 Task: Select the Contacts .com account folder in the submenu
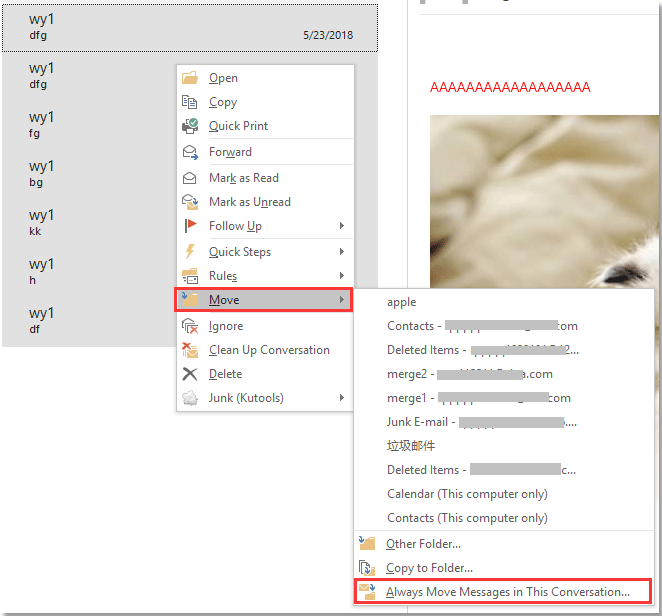click(504, 326)
